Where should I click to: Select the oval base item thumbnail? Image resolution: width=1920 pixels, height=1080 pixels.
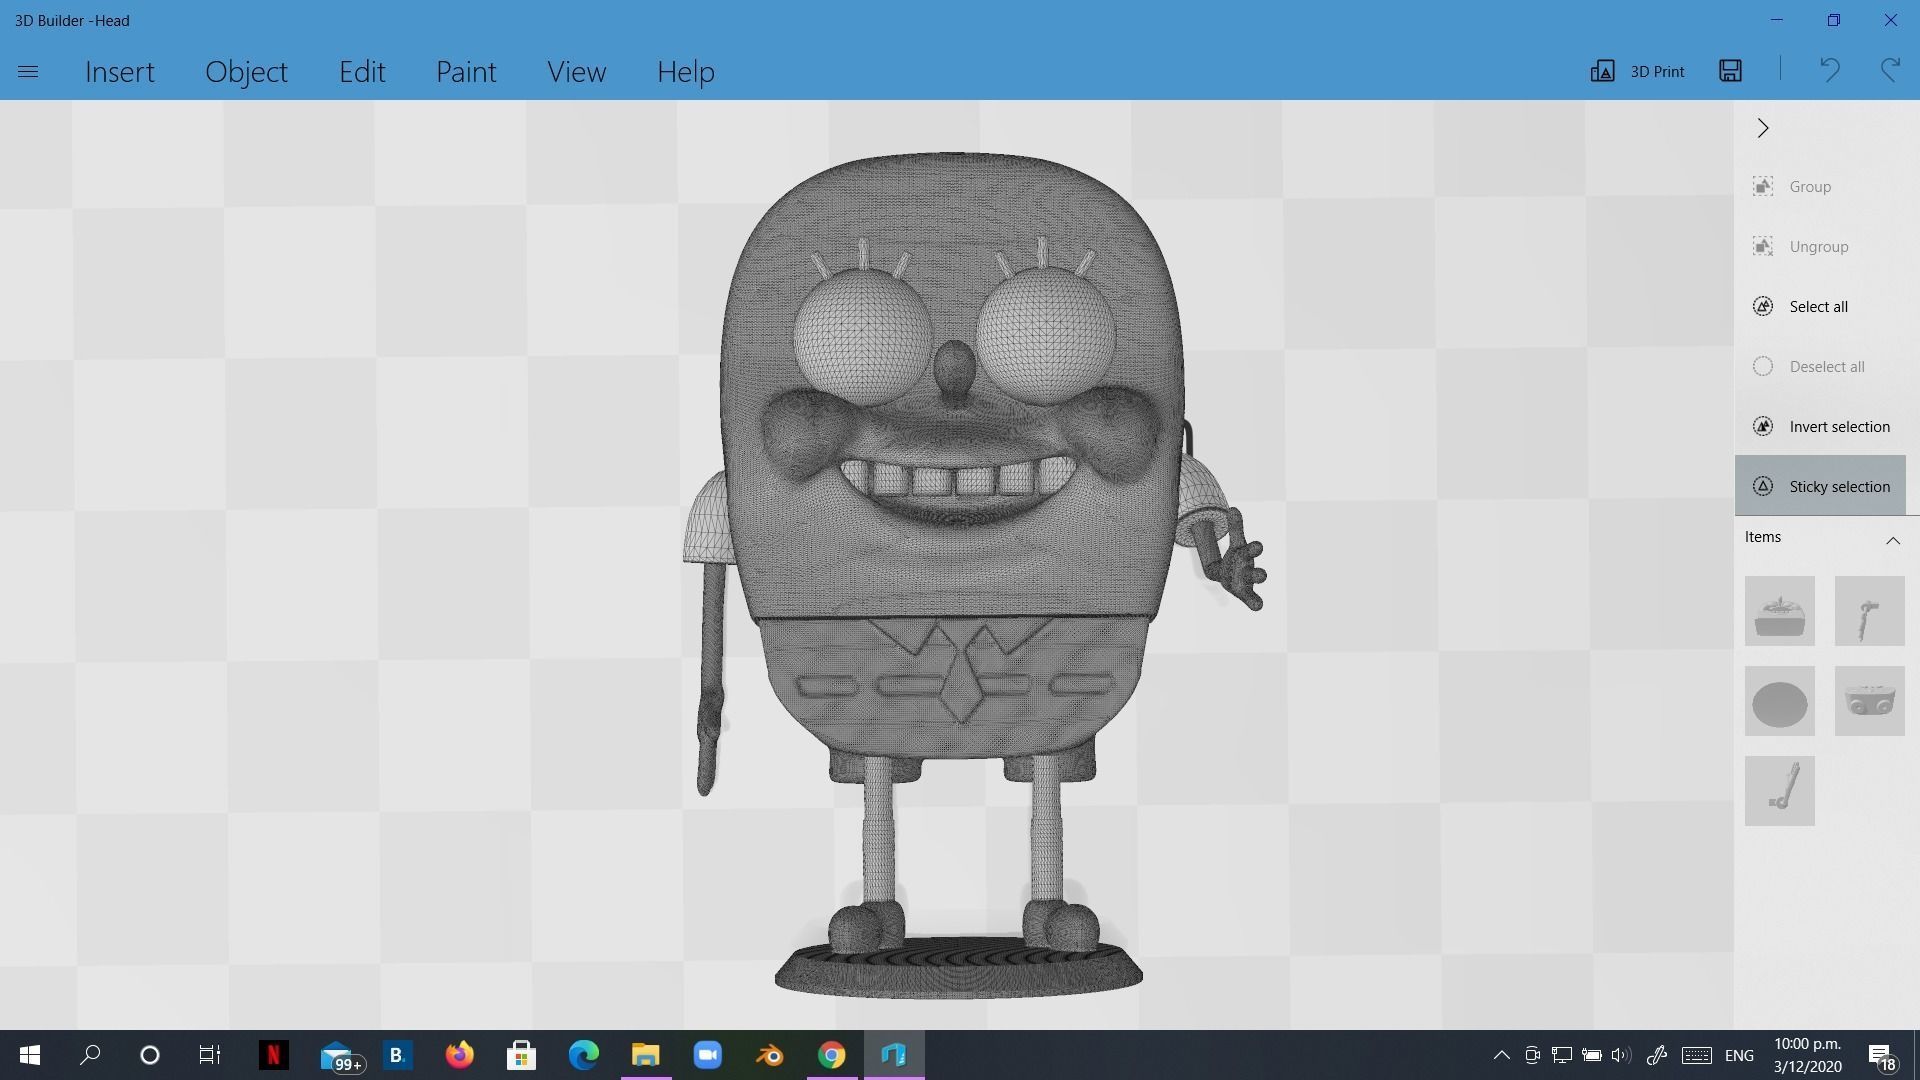coord(1780,701)
